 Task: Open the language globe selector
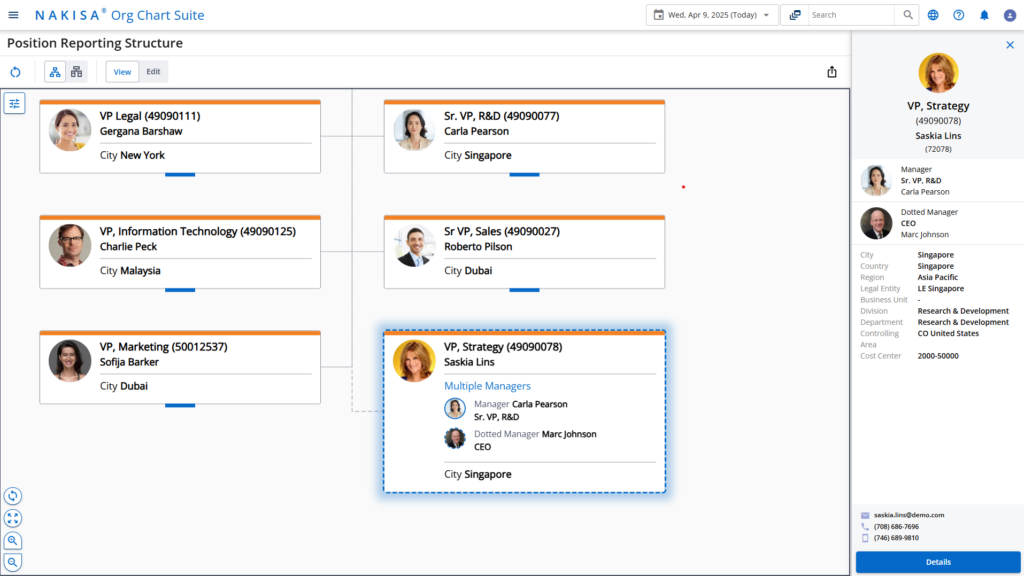933,14
